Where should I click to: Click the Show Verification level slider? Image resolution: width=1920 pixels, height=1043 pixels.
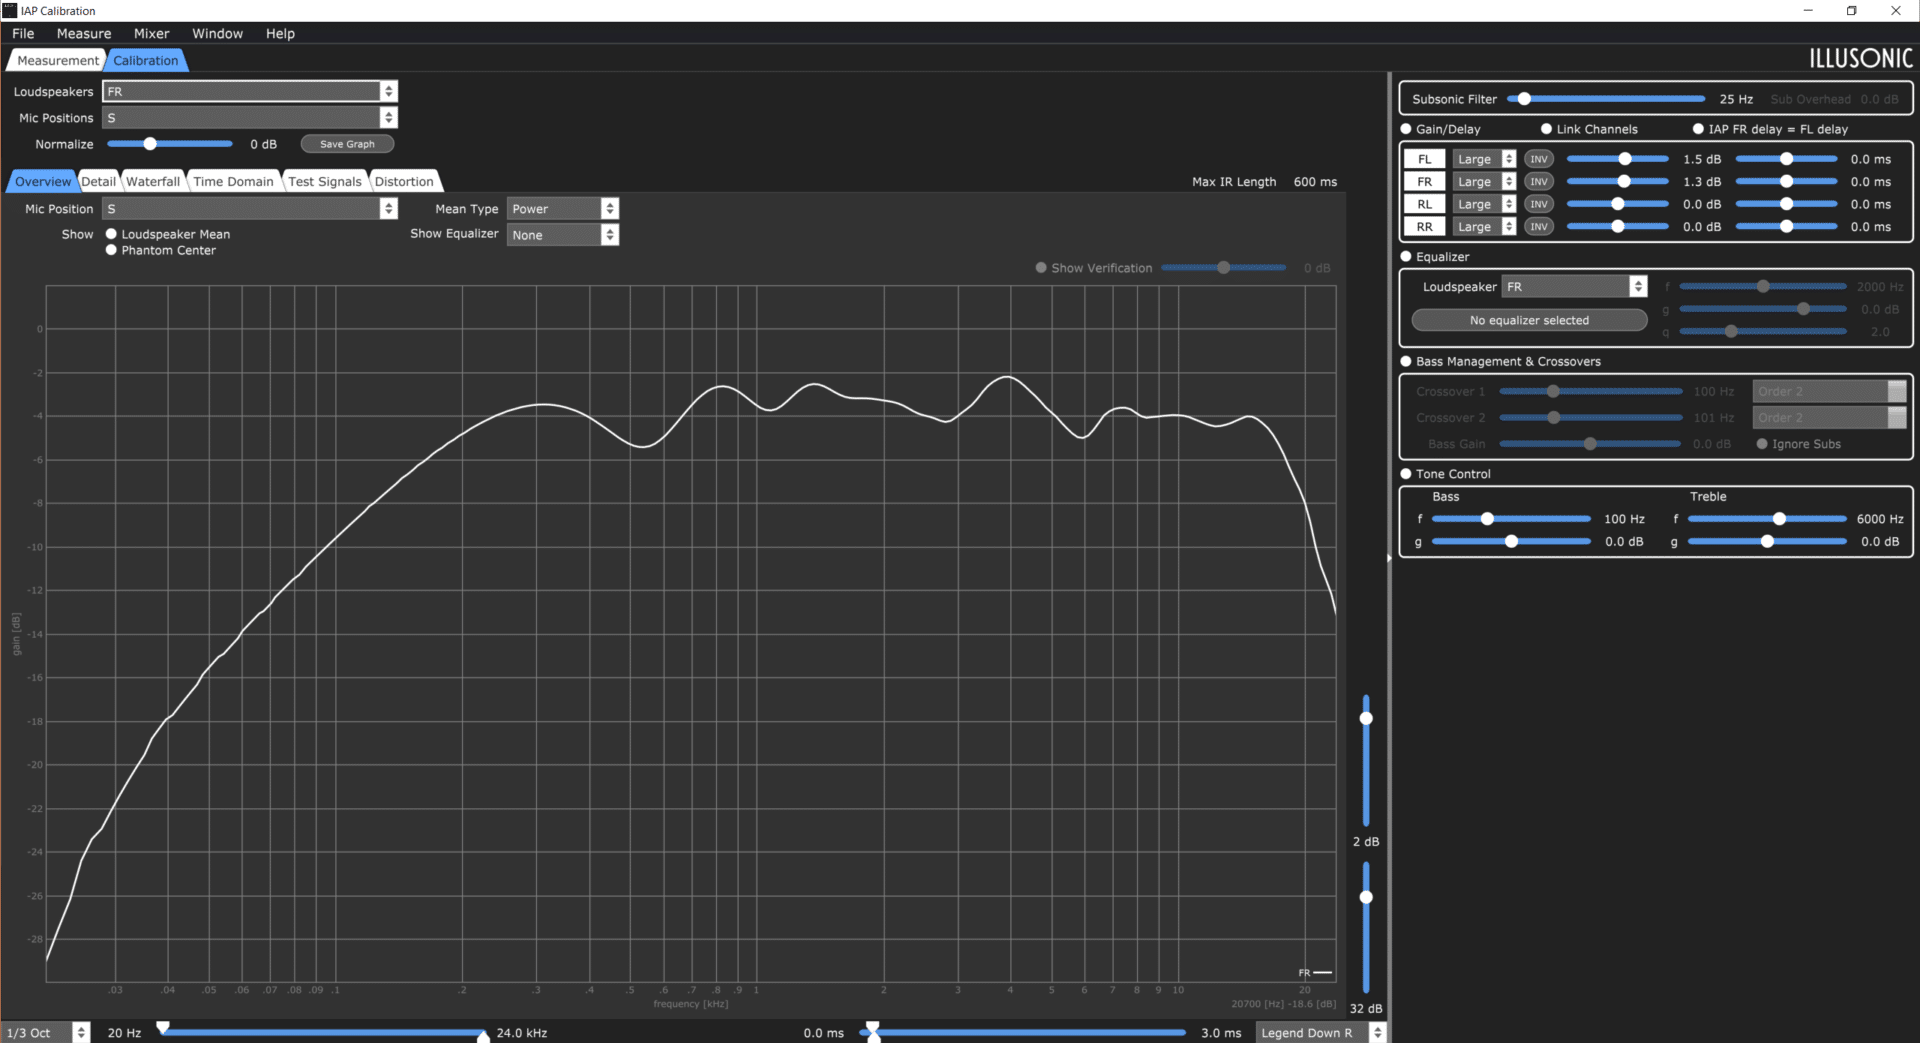coord(1223,268)
